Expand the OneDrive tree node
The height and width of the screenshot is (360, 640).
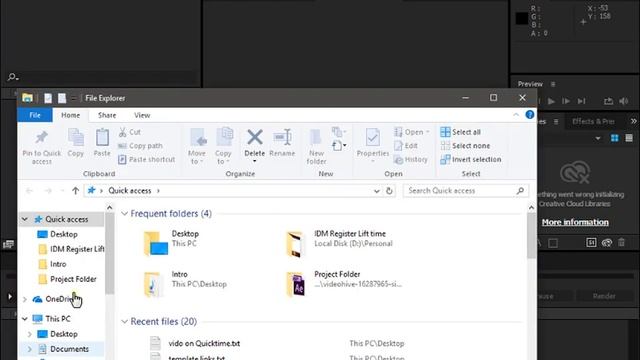tap(25, 299)
